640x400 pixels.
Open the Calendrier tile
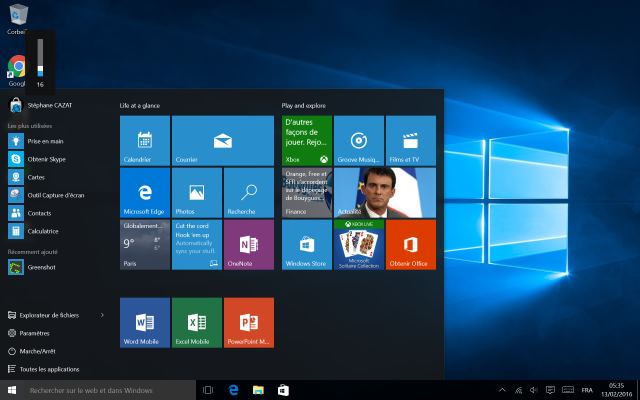tap(145, 140)
